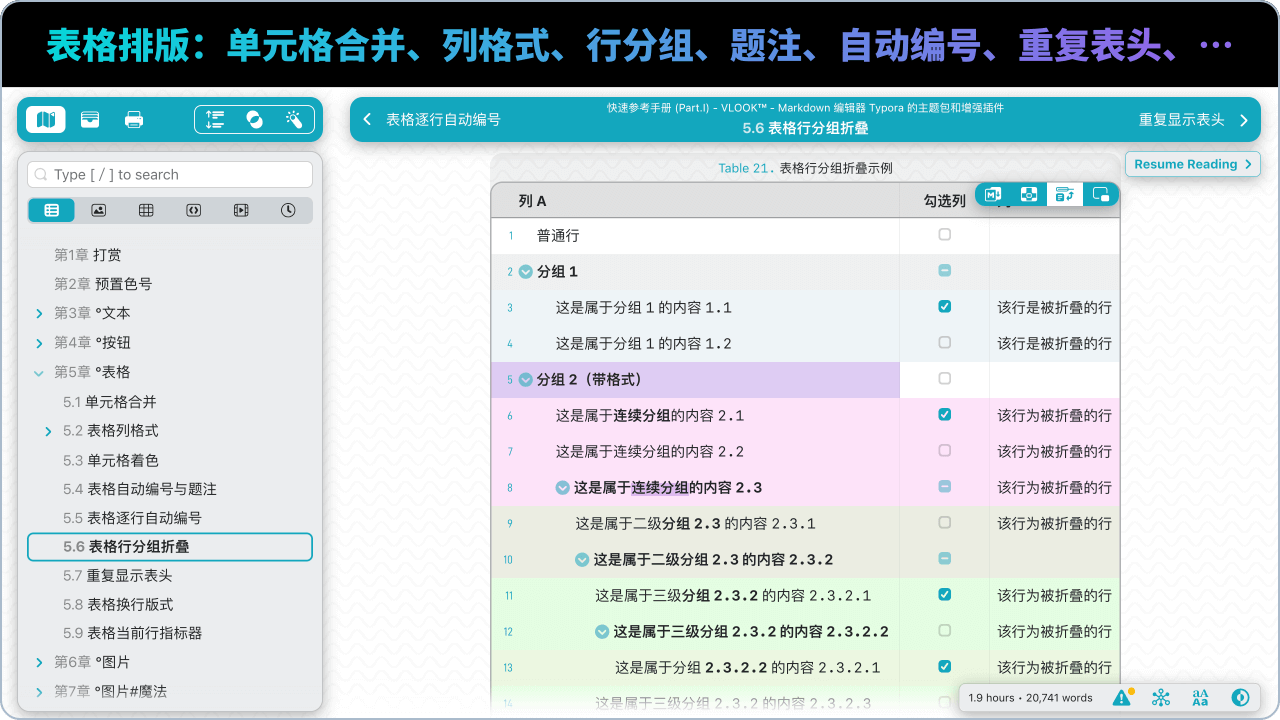Click the Resume Reading button

1193,164
